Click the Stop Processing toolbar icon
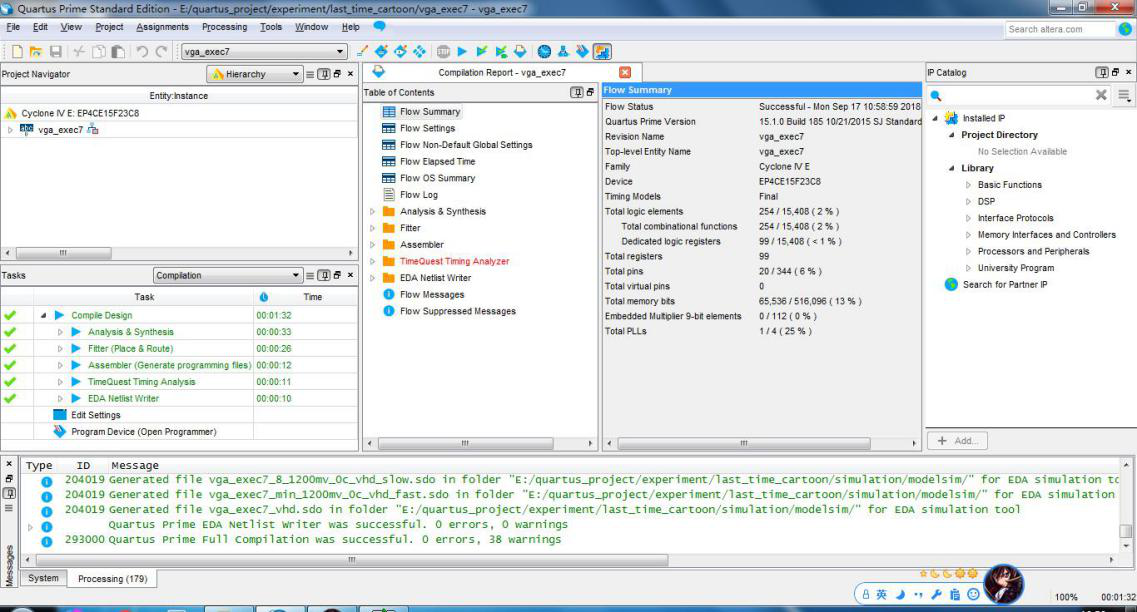Viewport: 1137px width, 612px height. (443, 51)
